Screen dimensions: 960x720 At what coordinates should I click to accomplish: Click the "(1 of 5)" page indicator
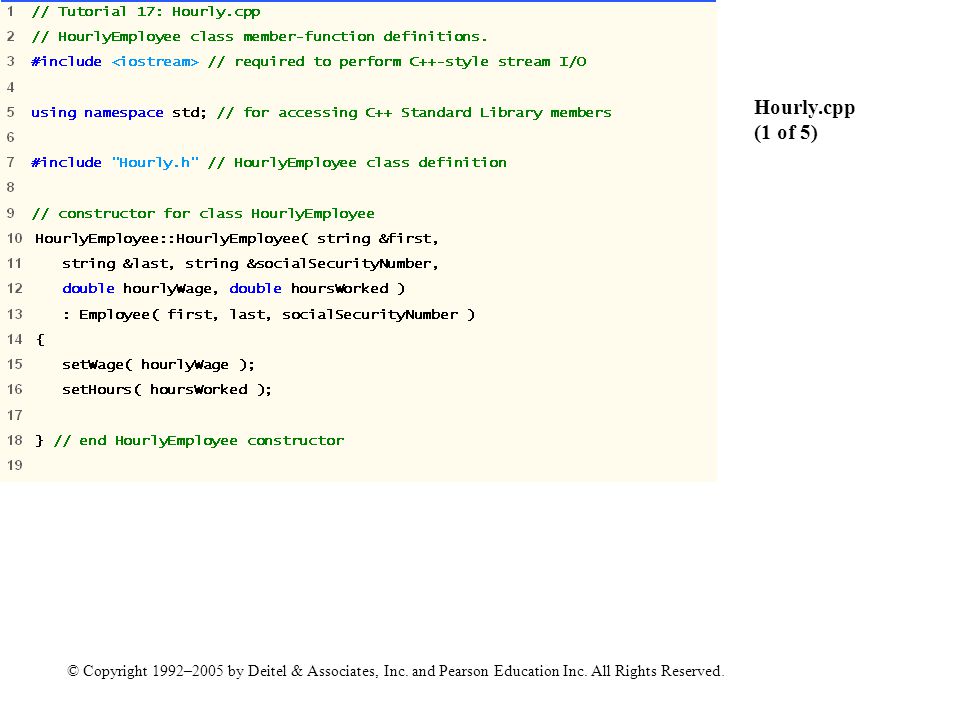tap(786, 133)
